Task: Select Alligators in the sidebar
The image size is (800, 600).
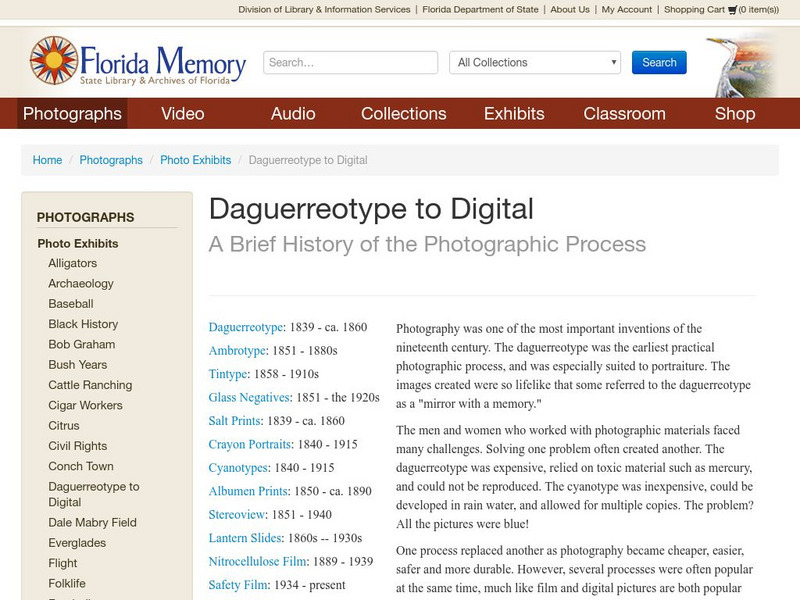Action: click(73, 263)
